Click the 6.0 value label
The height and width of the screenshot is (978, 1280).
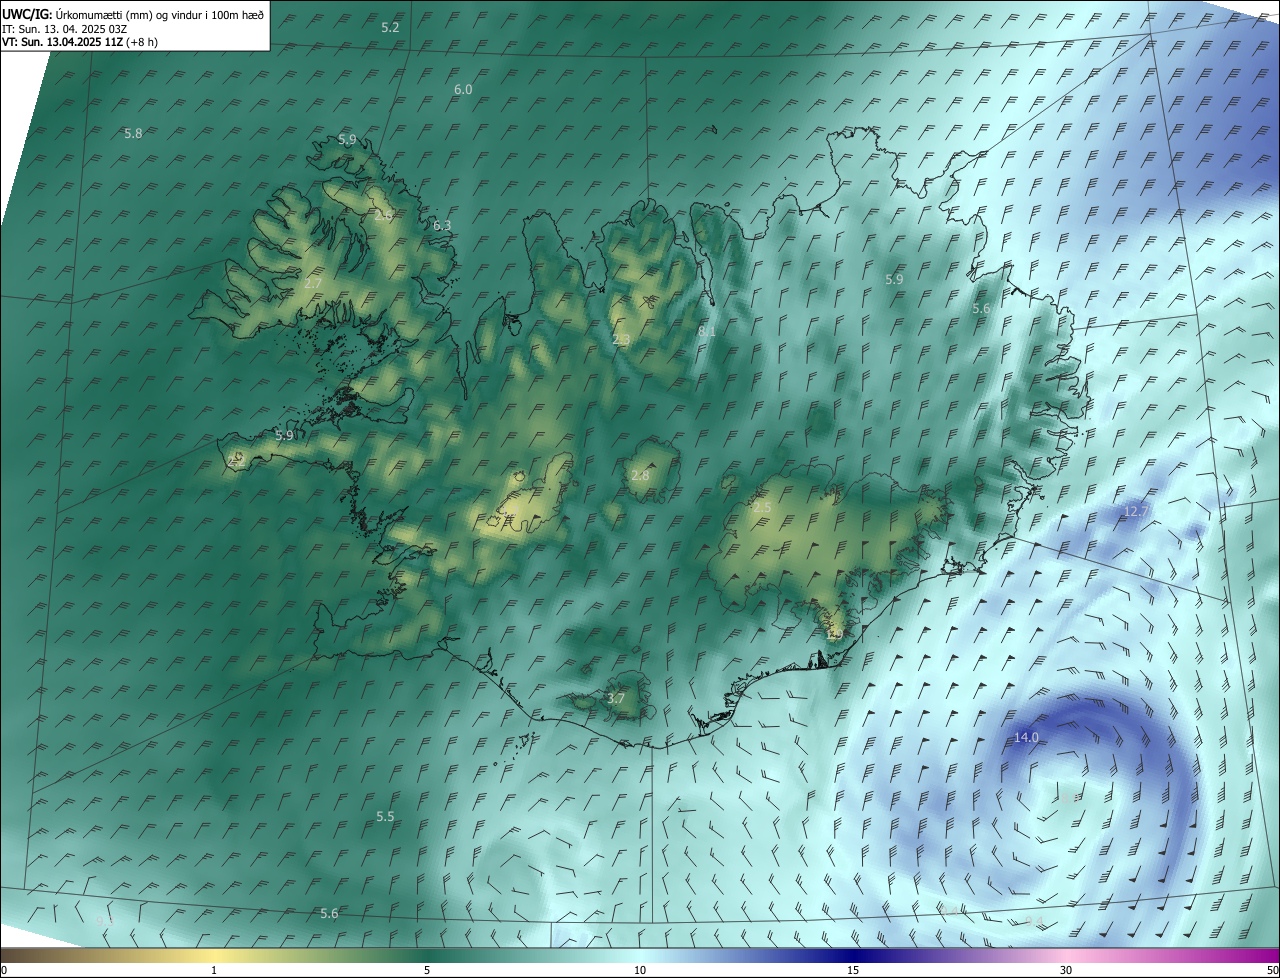(x=463, y=90)
